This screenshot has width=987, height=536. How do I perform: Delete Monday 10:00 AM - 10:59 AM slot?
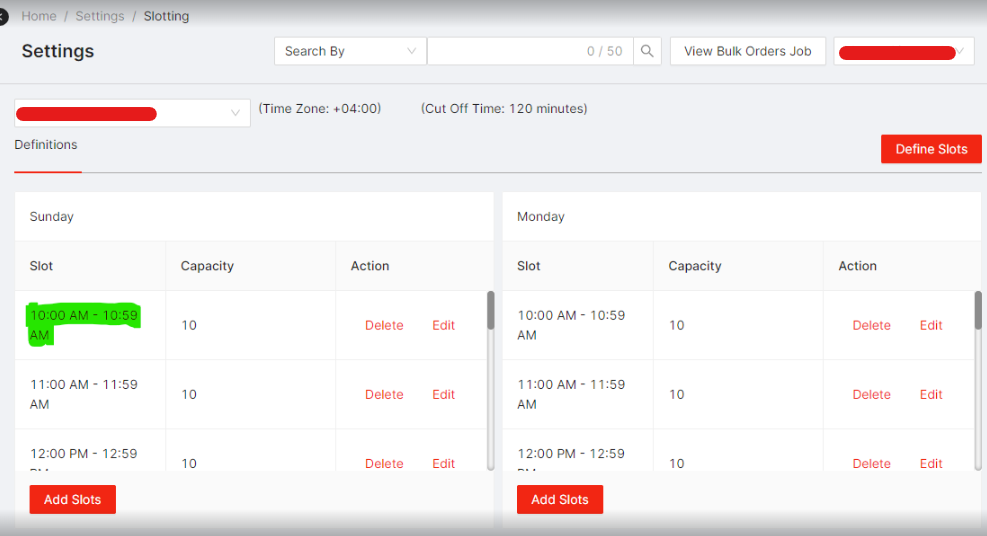[x=871, y=325]
